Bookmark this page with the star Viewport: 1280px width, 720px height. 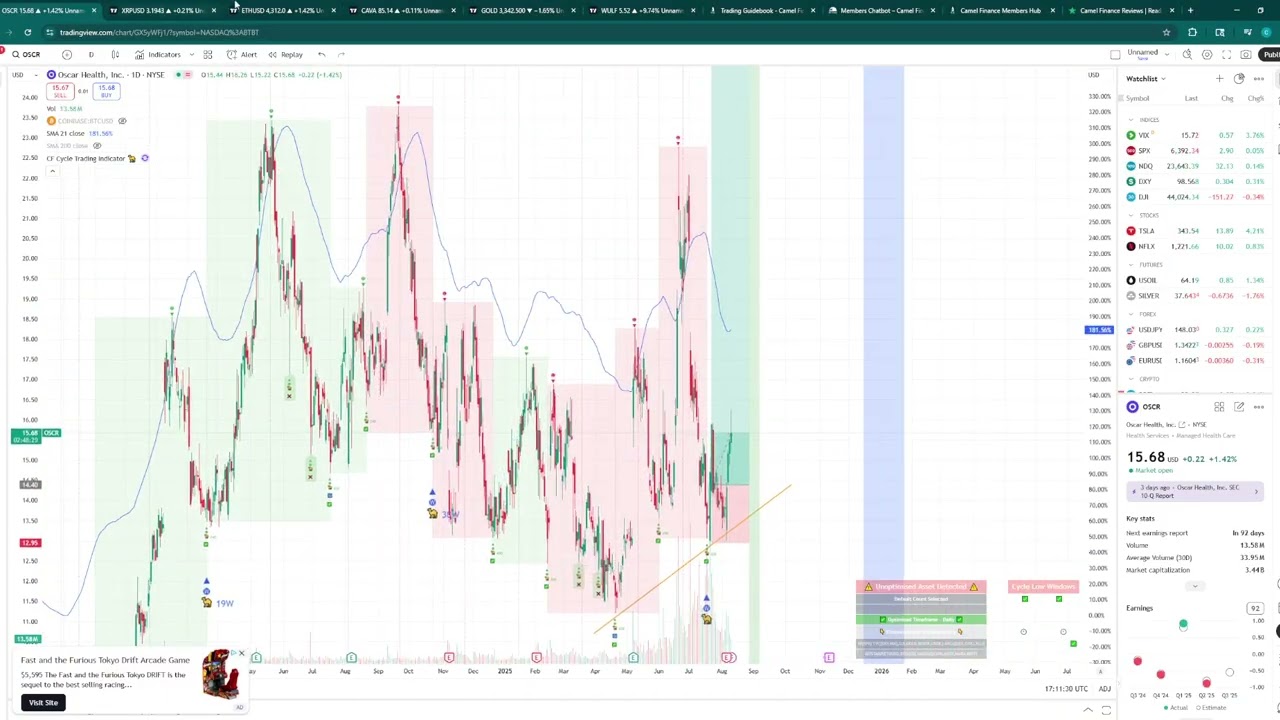point(1166,32)
